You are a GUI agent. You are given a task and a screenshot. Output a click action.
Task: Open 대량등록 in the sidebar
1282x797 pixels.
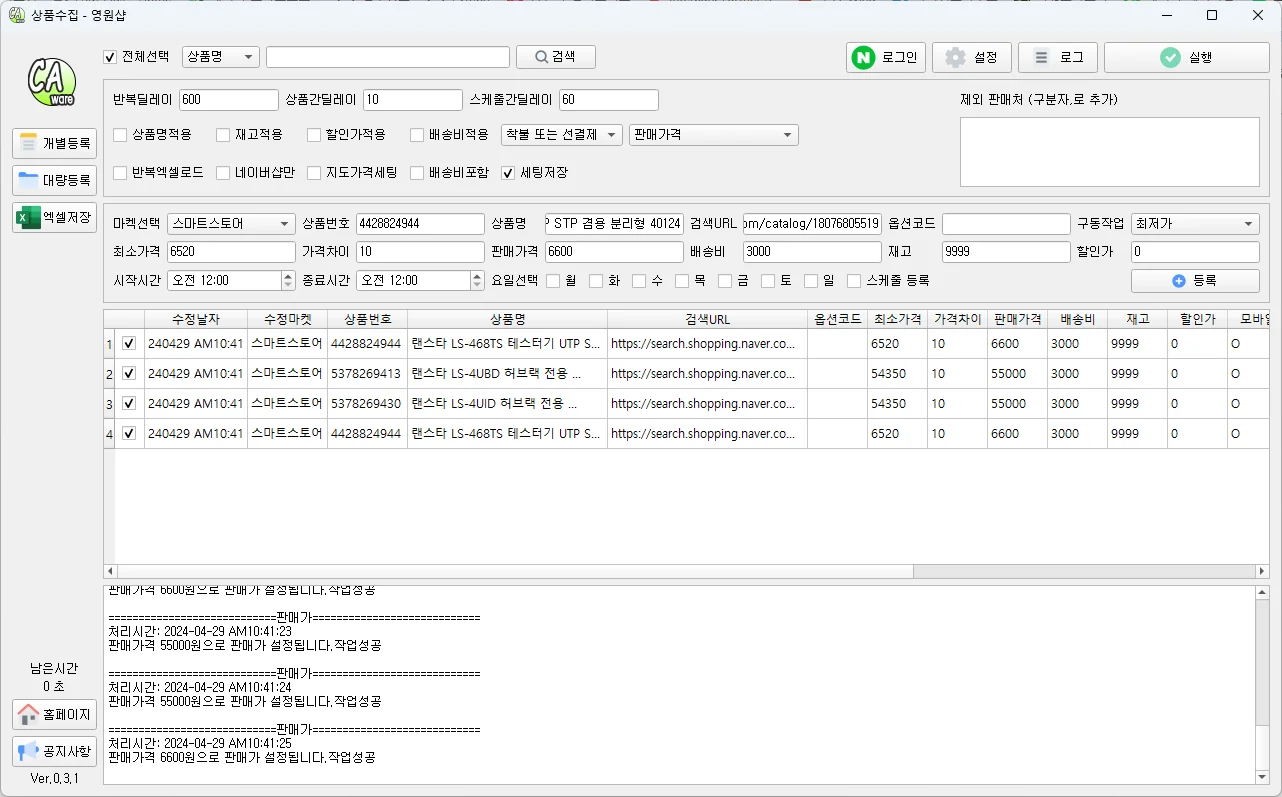click(x=55, y=180)
